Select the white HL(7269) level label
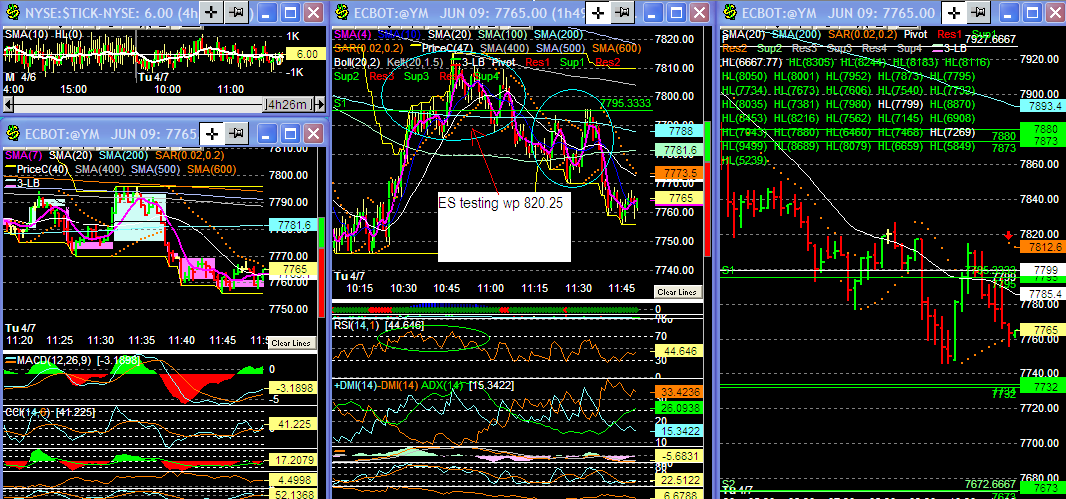Image resolution: width=1066 pixels, height=499 pixels. (951, 132)
